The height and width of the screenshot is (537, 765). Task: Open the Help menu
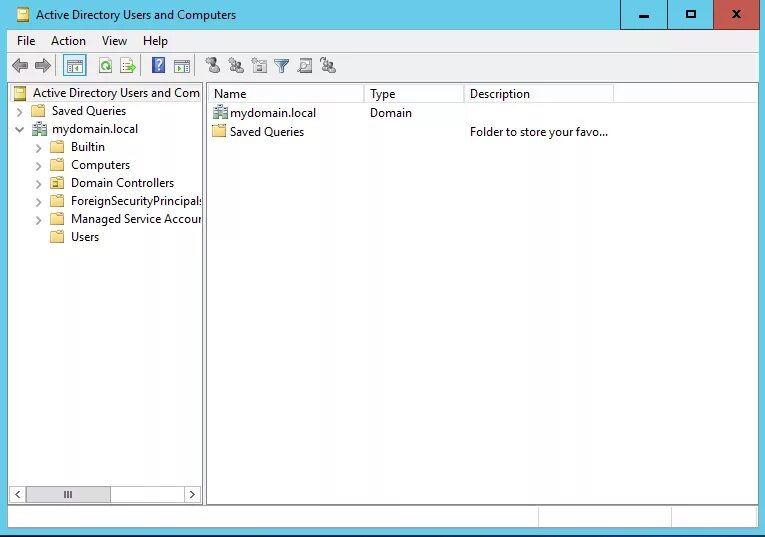pyautogui.click(x=155, y=41)
